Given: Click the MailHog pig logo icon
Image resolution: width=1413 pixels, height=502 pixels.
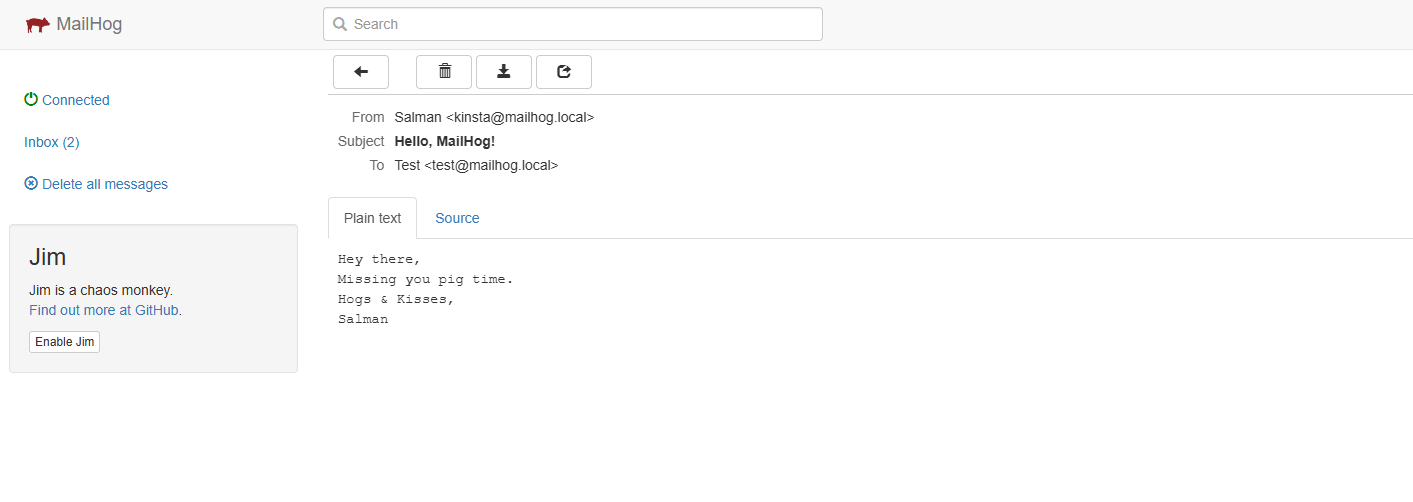Looking at the screenshot, I should pyautogui.click(x=37, y=25).
